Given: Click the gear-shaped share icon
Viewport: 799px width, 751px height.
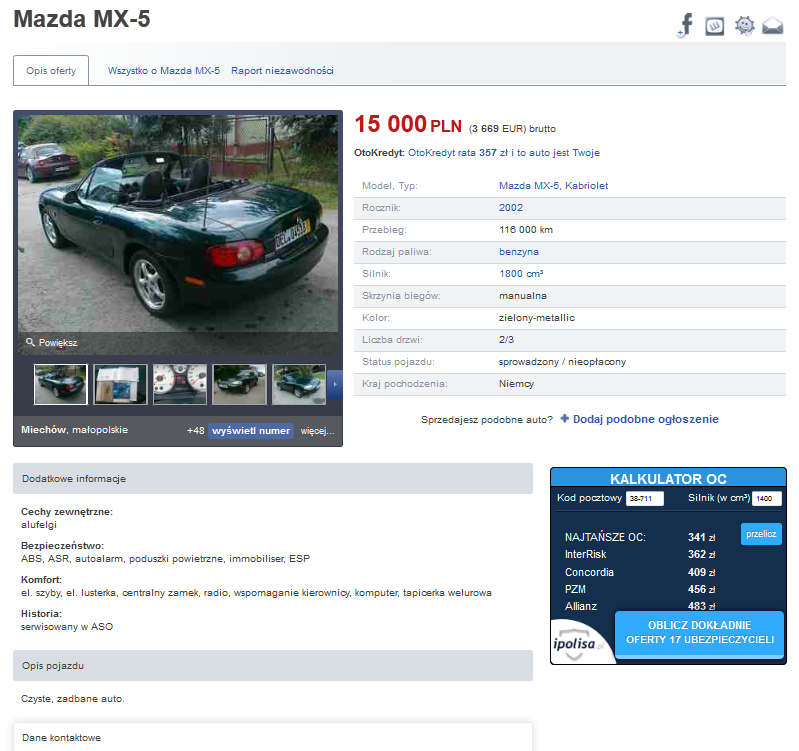Looking at the screenshot, I should click(744, 25).
